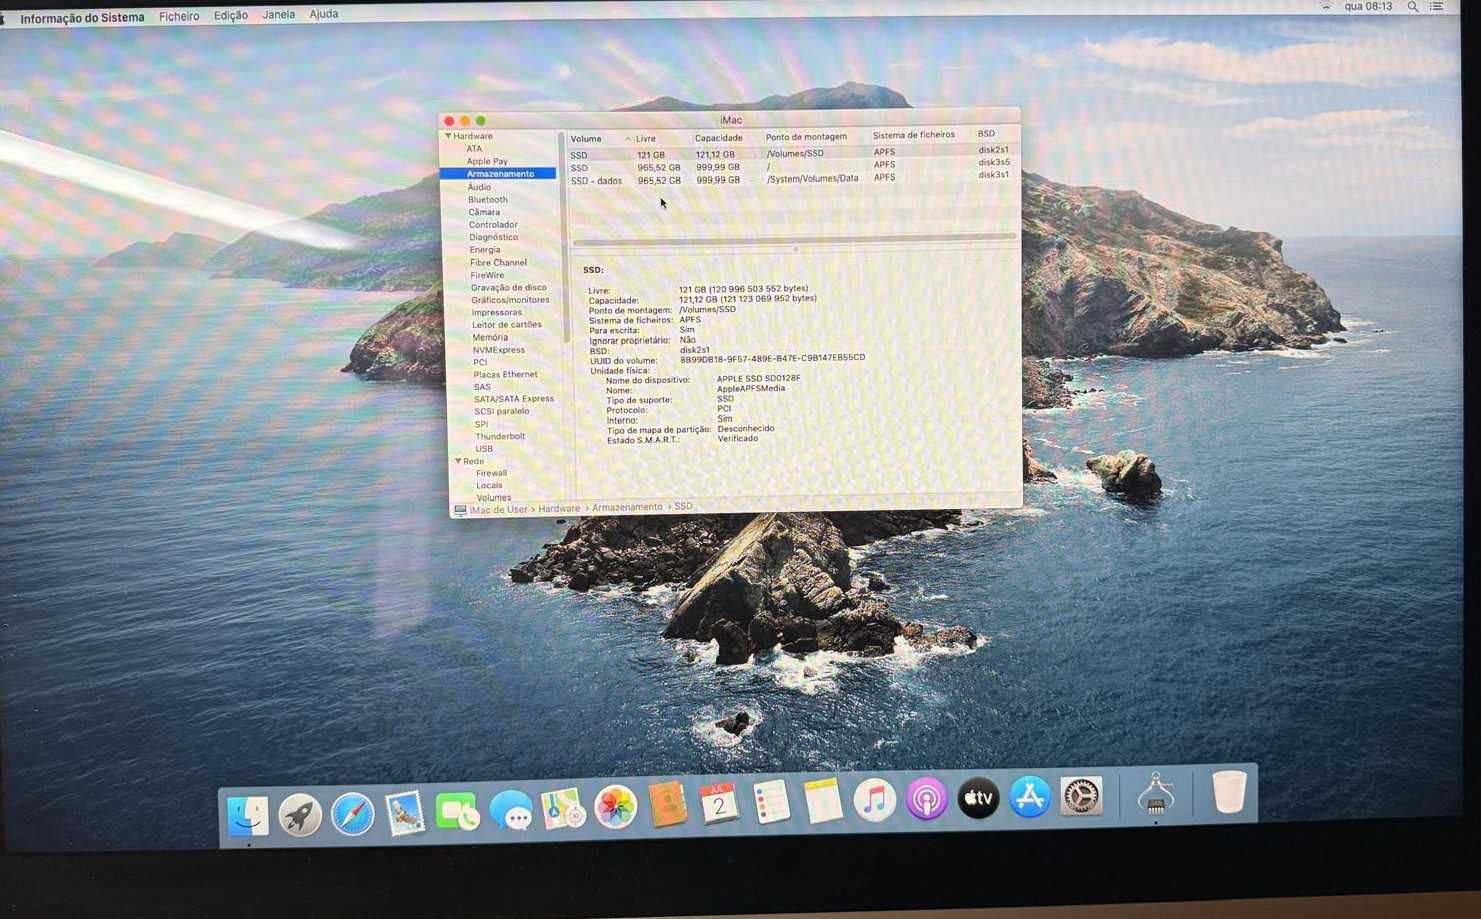This screenshot has height=919, width=1481.
Task: Open the Janela menu
Action: pyautogui.click(x=278, y=14)
